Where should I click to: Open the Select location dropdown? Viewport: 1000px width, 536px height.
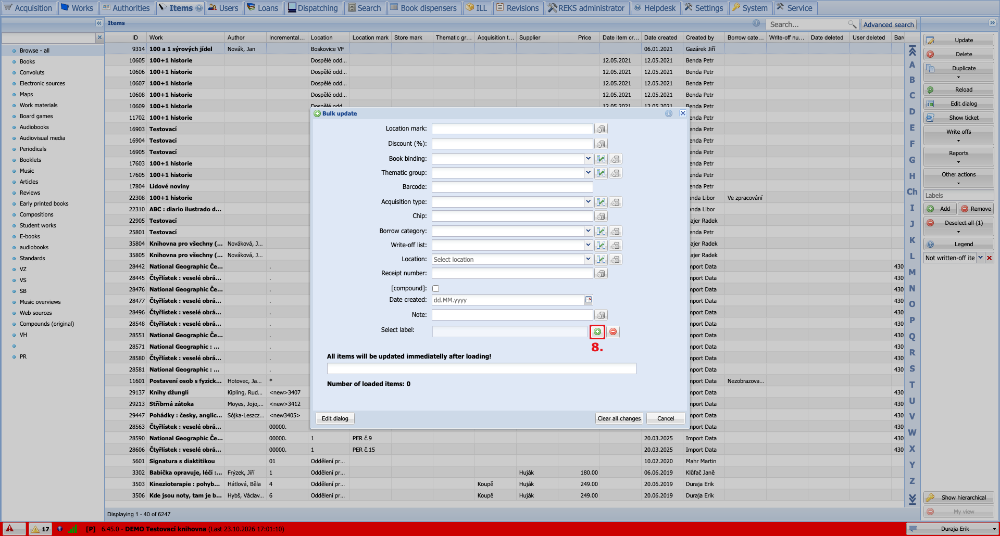point(588,260)
